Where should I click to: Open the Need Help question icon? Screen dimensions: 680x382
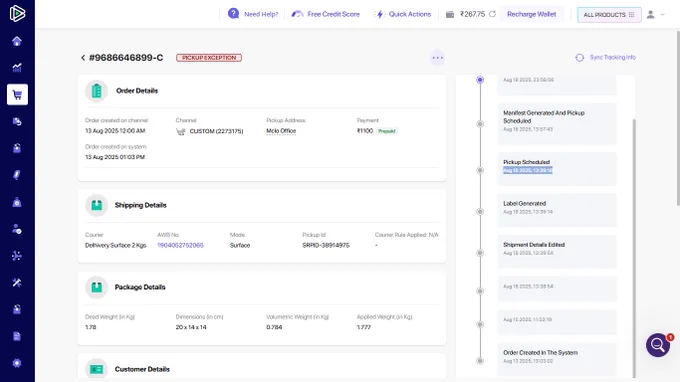[x=233, y=14]
